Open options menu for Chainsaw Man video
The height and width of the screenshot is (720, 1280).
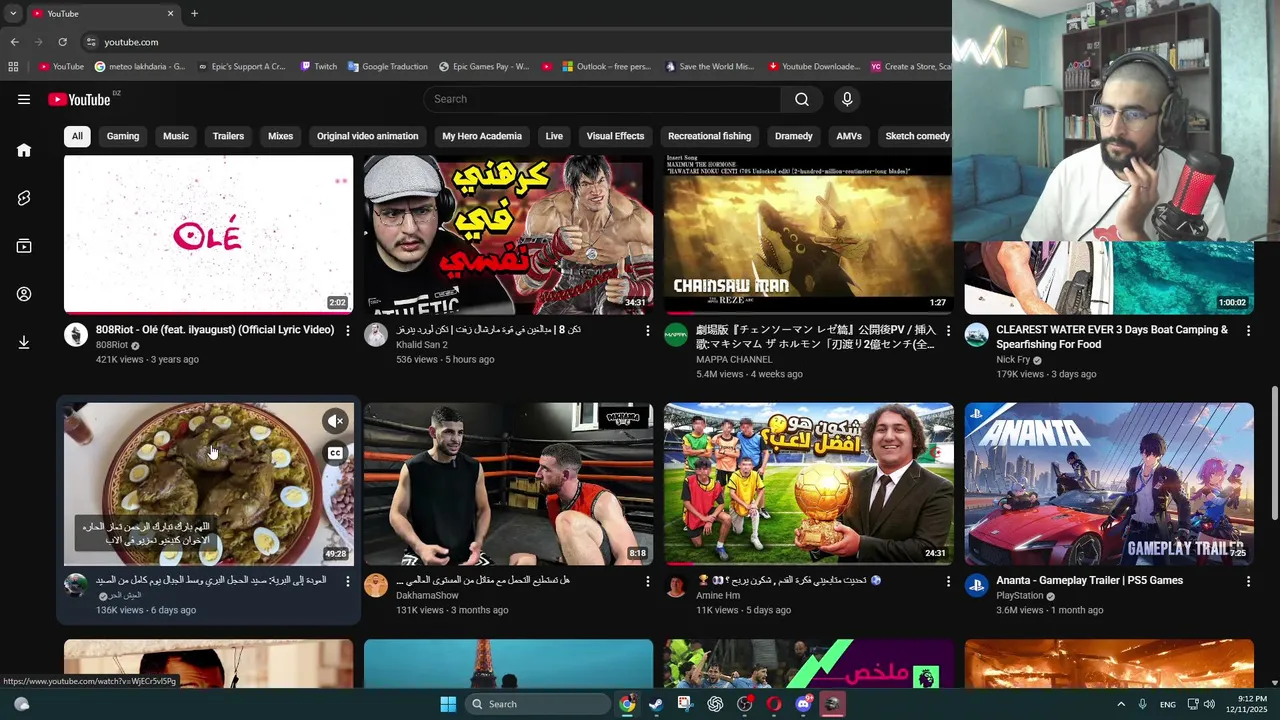tap(948, 330)
